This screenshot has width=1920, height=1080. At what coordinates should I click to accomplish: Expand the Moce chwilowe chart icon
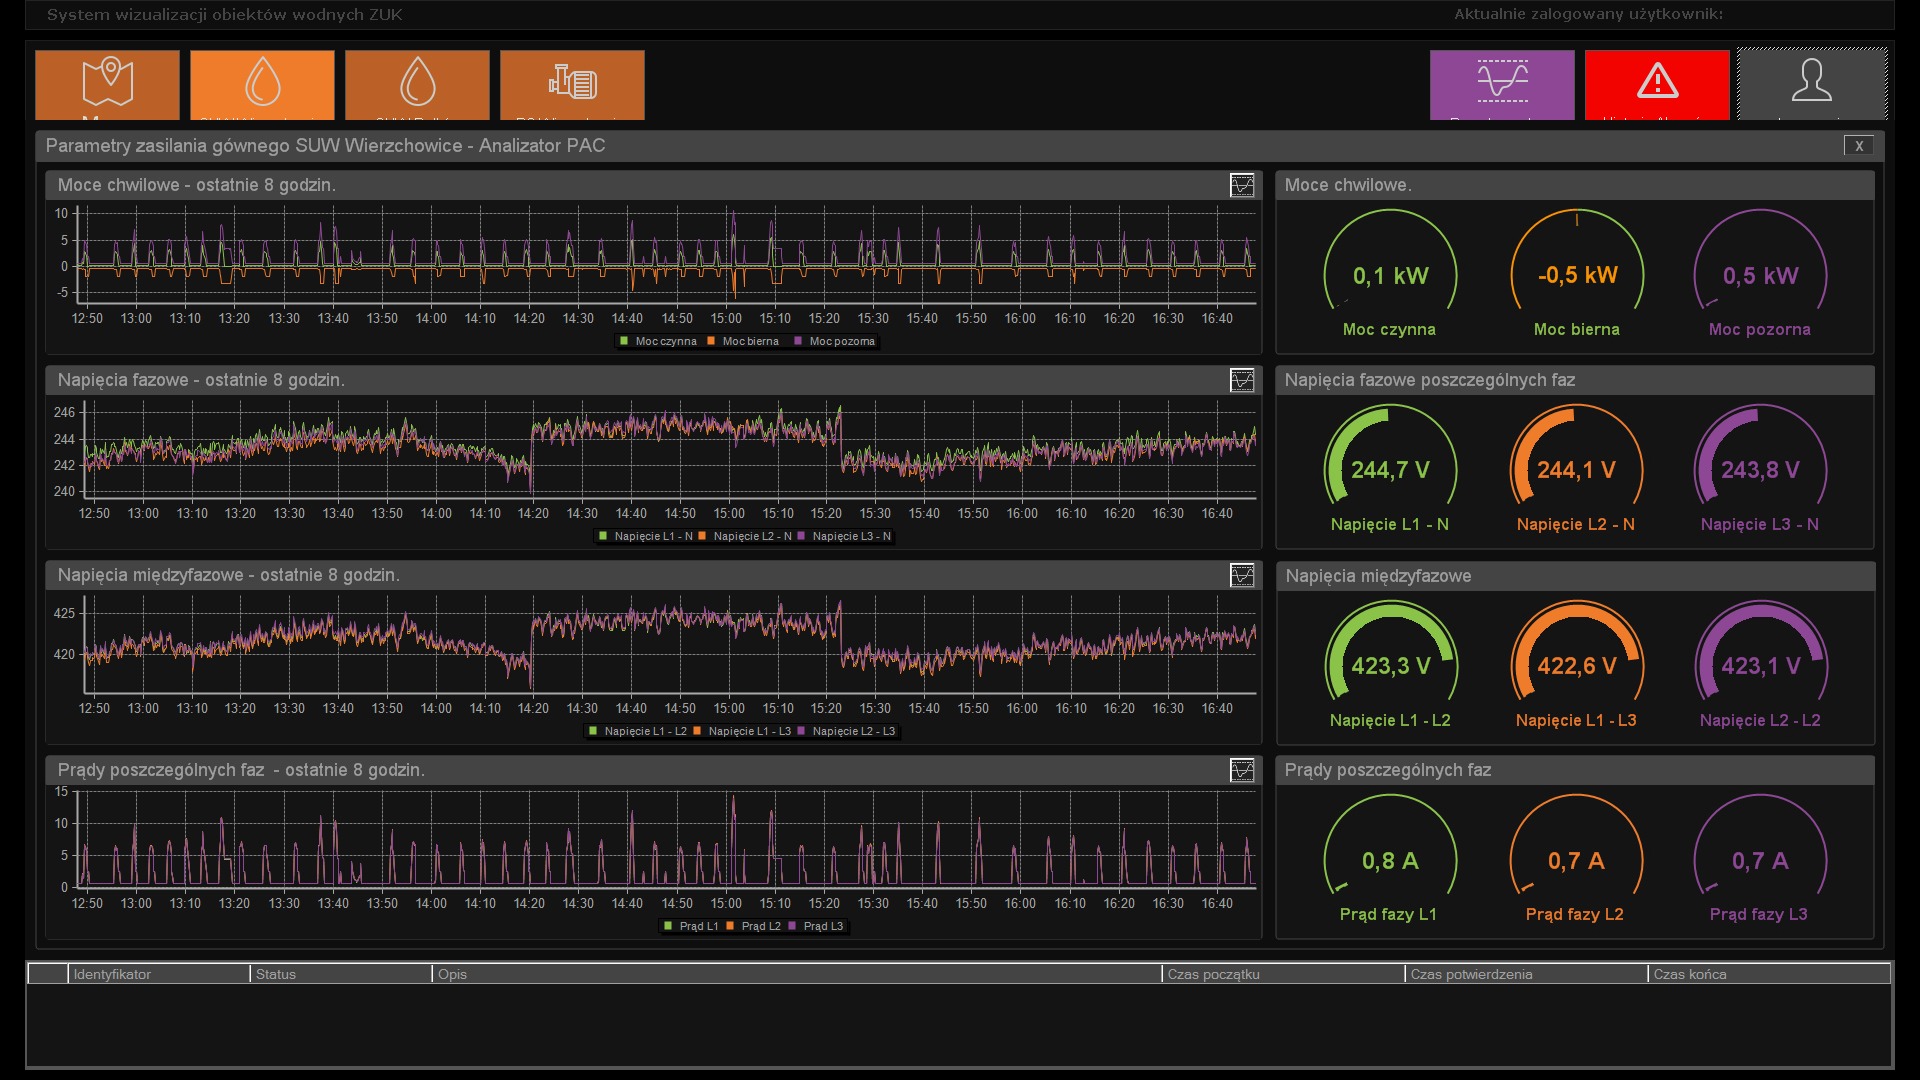point(1242,185)
